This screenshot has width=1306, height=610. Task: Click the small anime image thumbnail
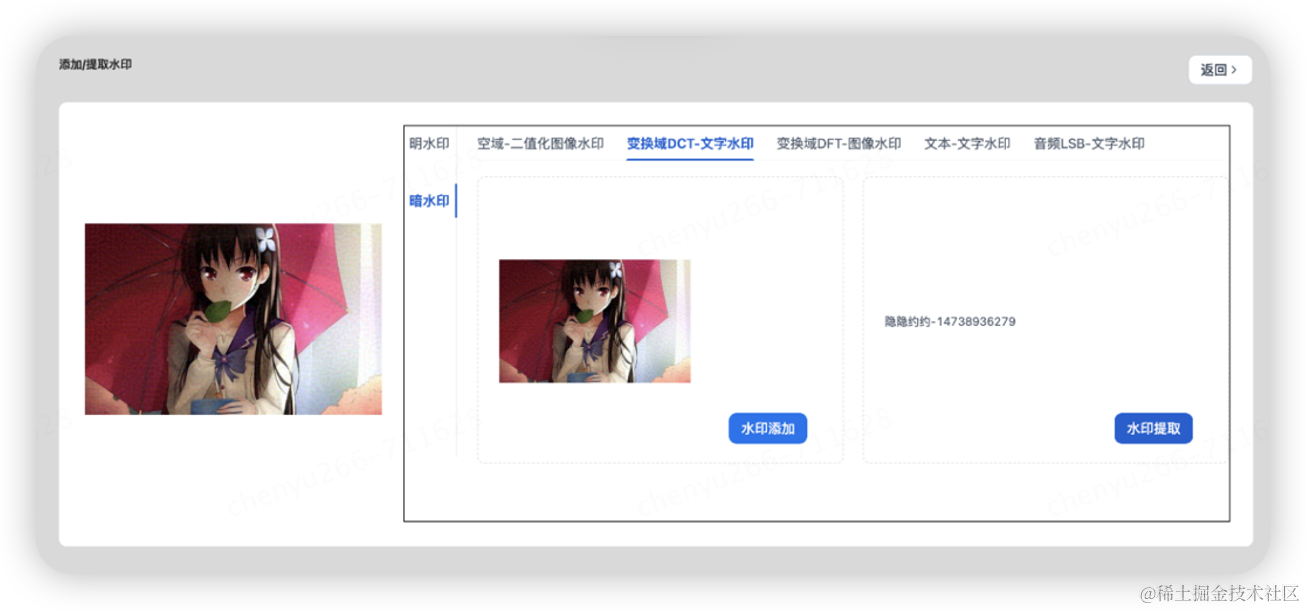tap(595, 321)
